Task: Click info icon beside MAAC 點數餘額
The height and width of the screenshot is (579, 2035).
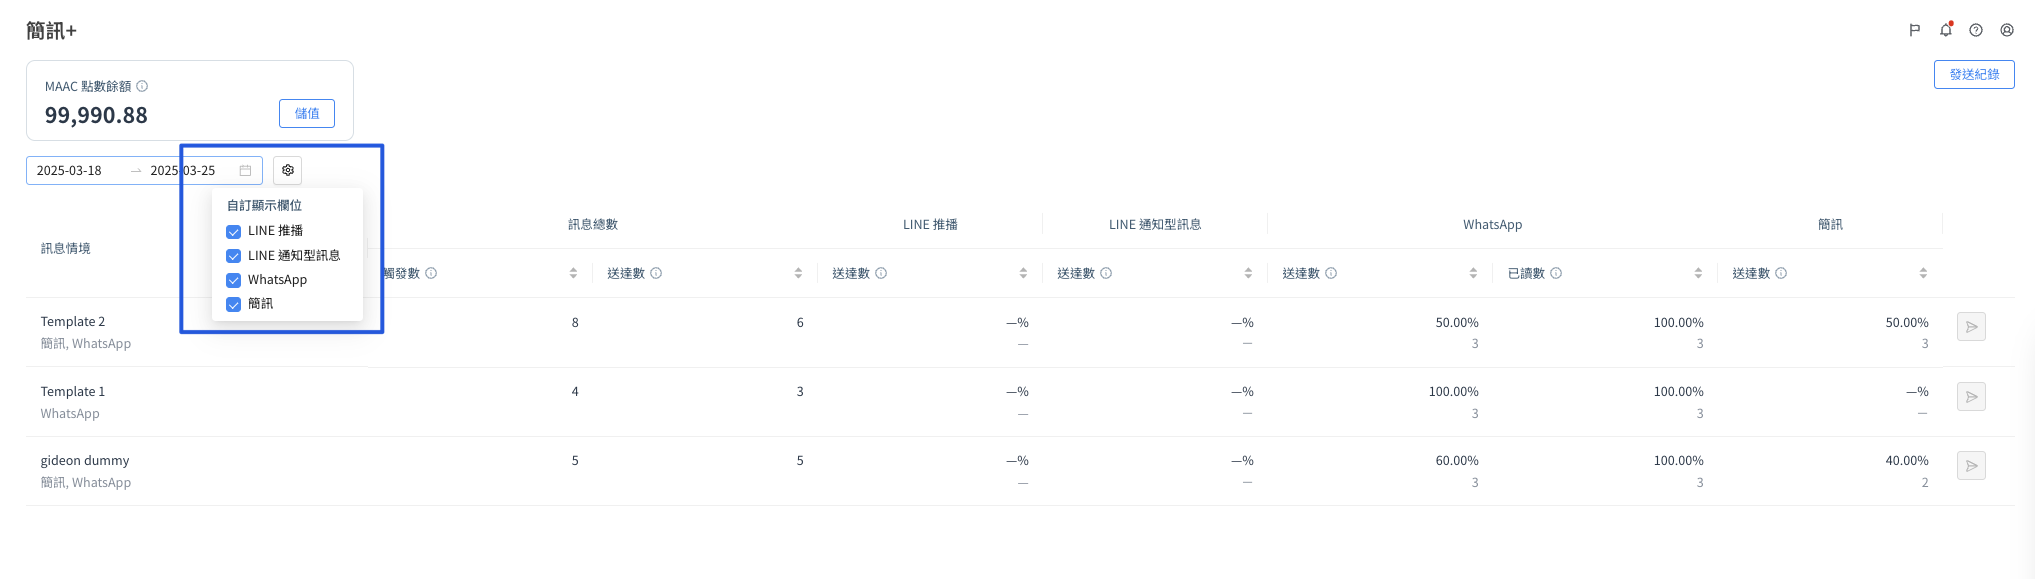Action: click(x=142, y=86)
